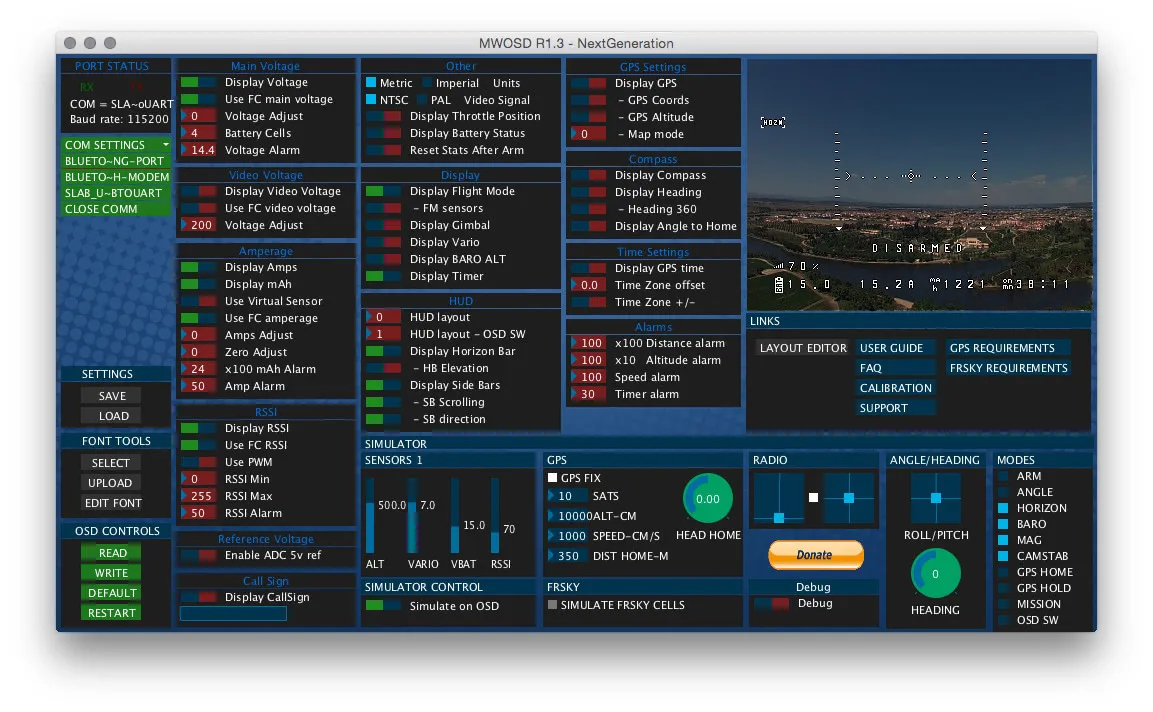This screenshot has width=1153, height=712.
Task: Toggle the Display Voltage switch
Action: (x=198, y=83)
